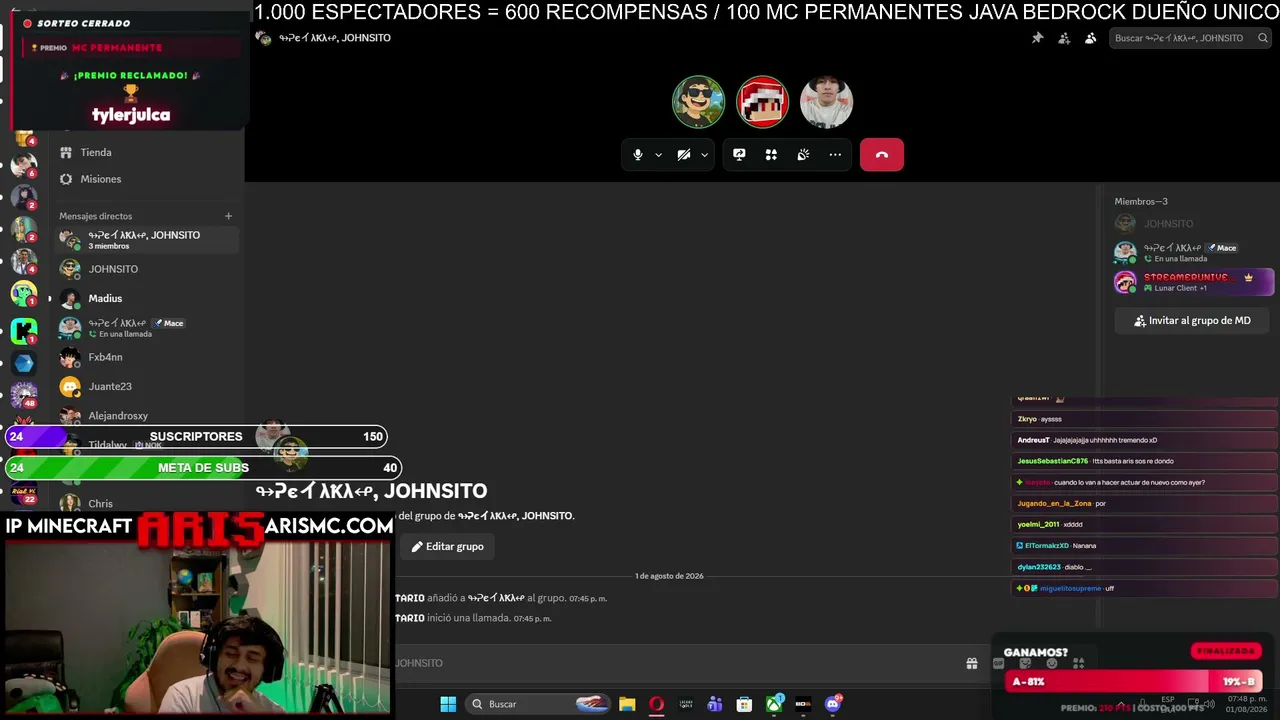Focus the conversation search field
The image size is (1280, 720).
click(x=1190, y=38)
